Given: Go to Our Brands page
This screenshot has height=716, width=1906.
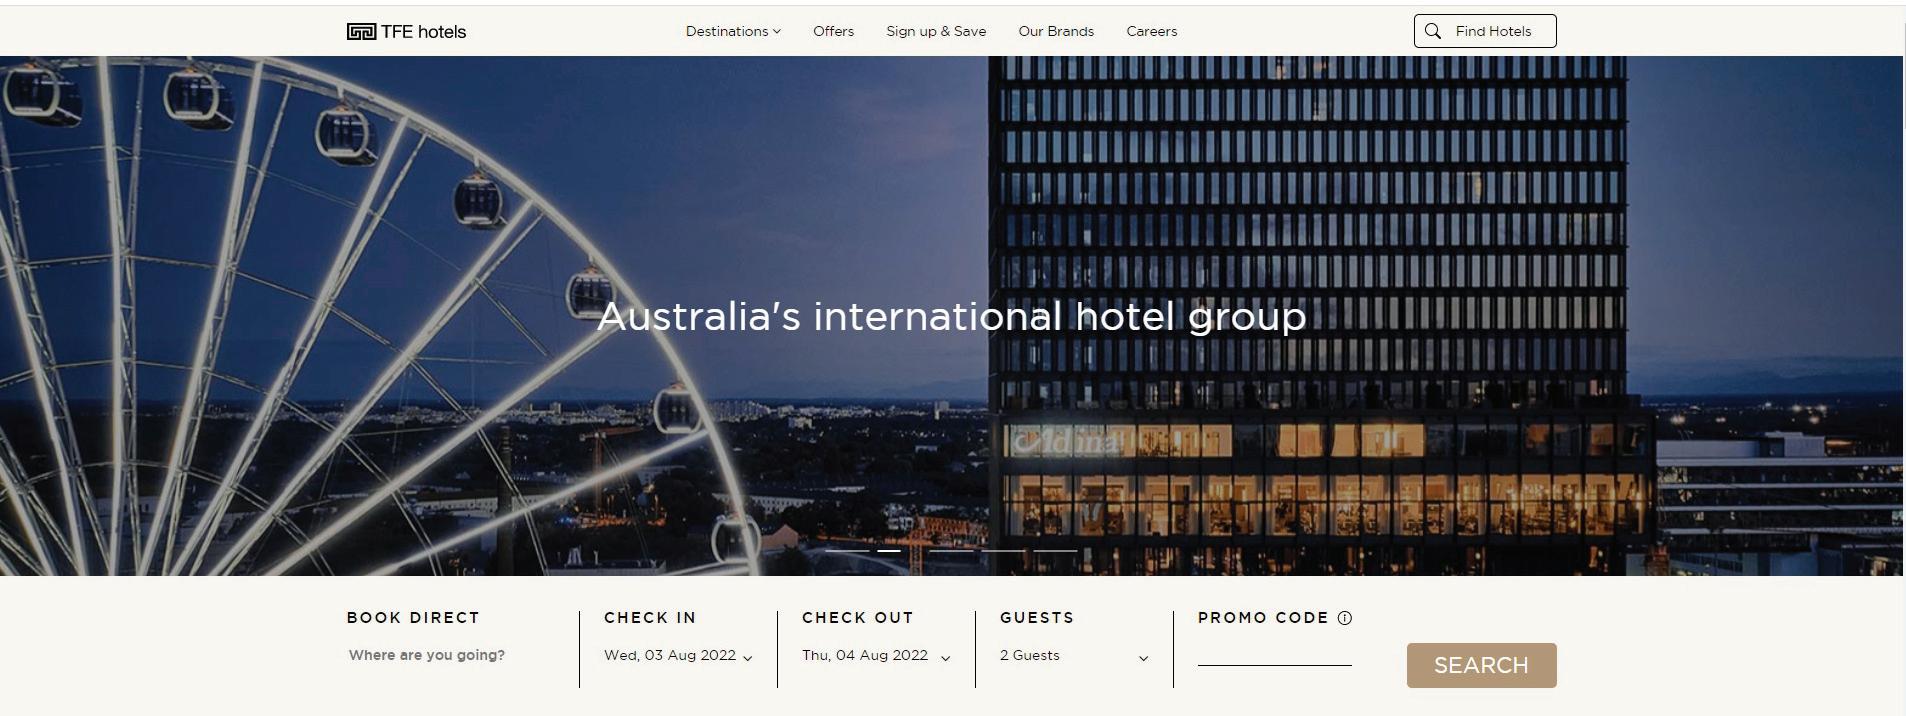Looking at the screenshot, I should (x=1056, y=31).
